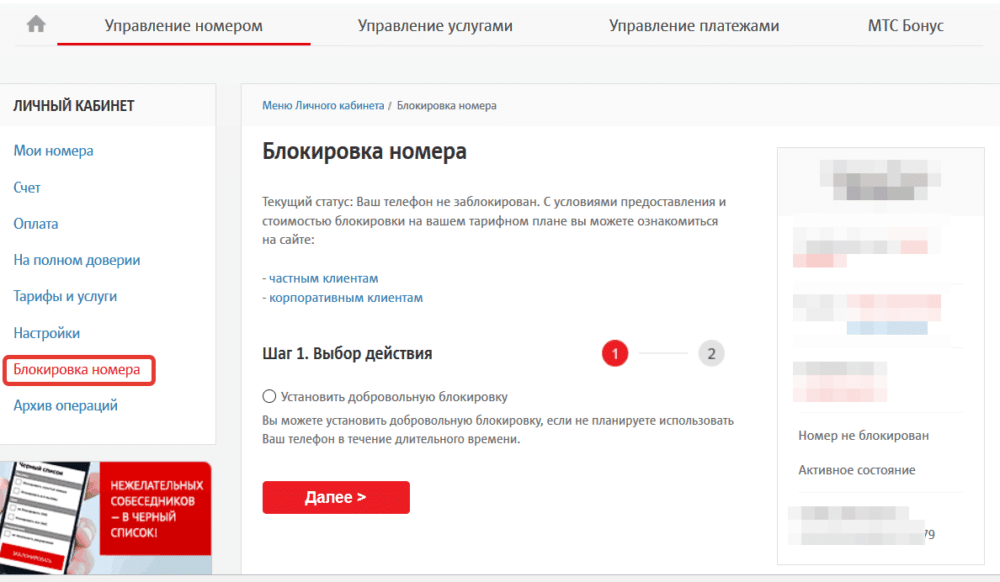Click step 1 indicator circle
Viewport: 1000px width, 582px height.
coord(615,354)
